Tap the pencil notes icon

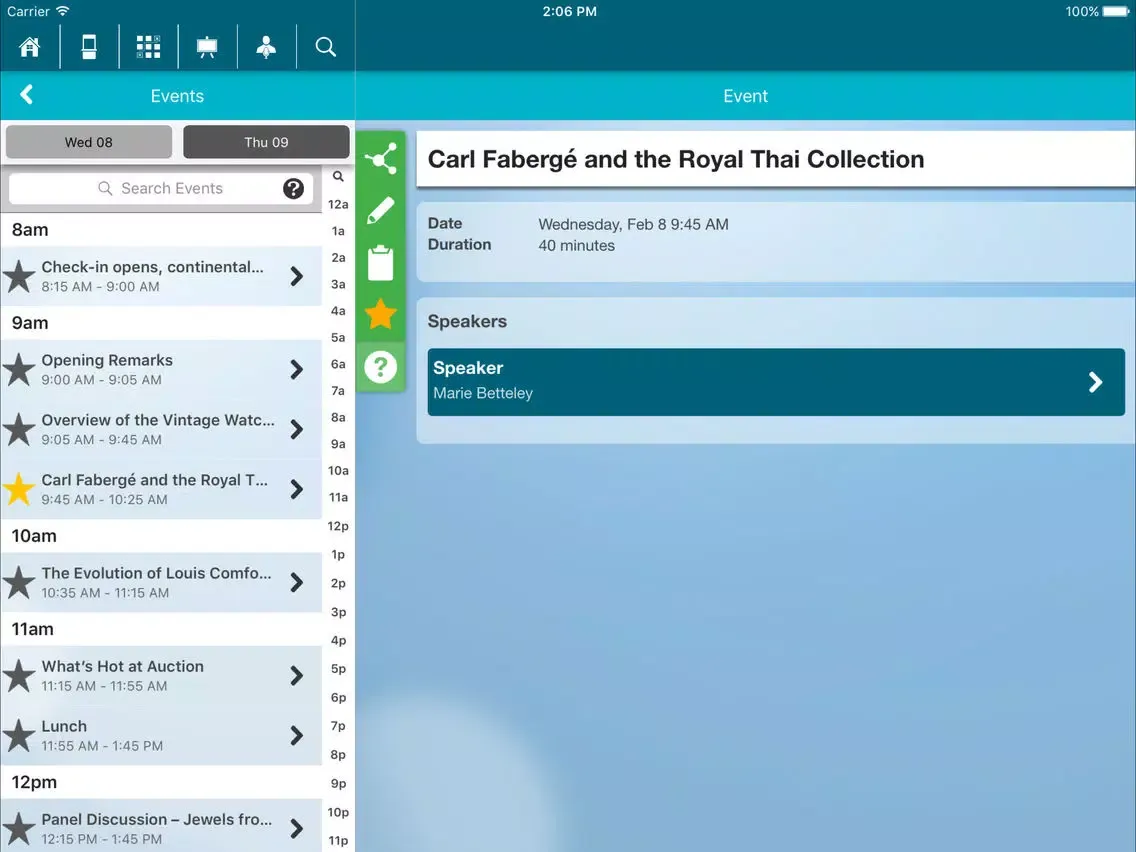click(380, 211)
